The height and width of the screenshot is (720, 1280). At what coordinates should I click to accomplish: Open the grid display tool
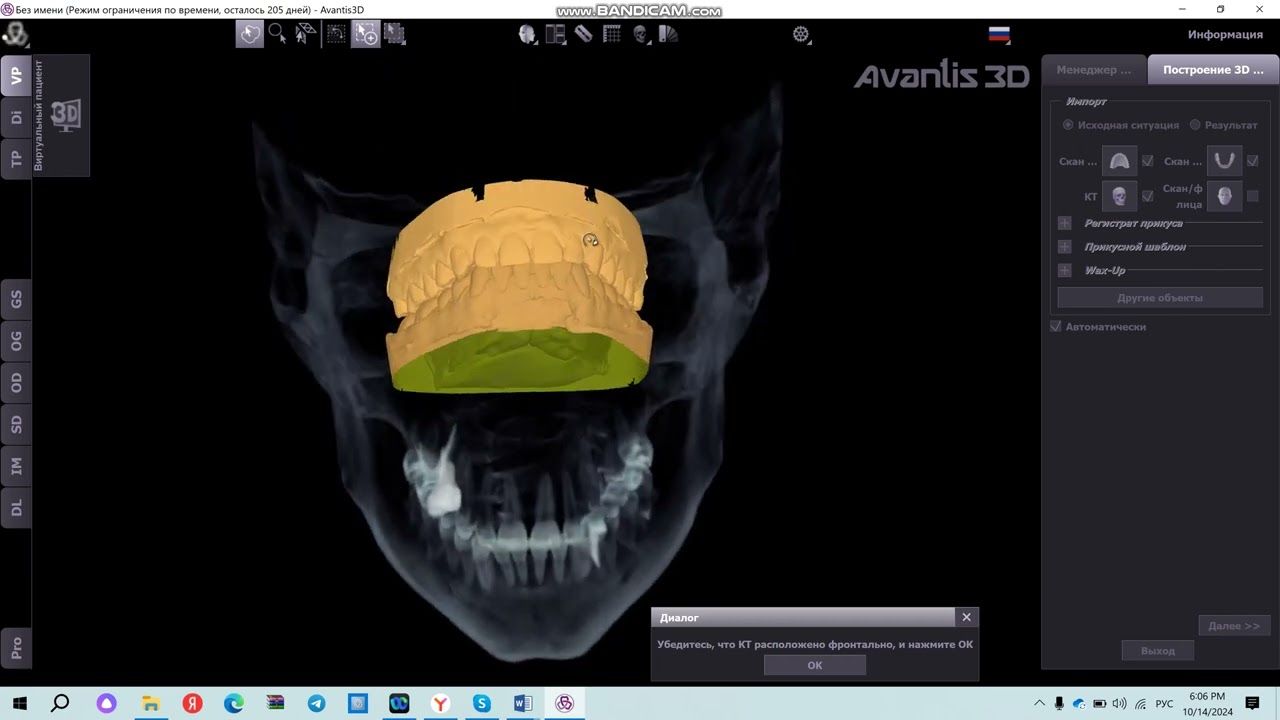611,34
